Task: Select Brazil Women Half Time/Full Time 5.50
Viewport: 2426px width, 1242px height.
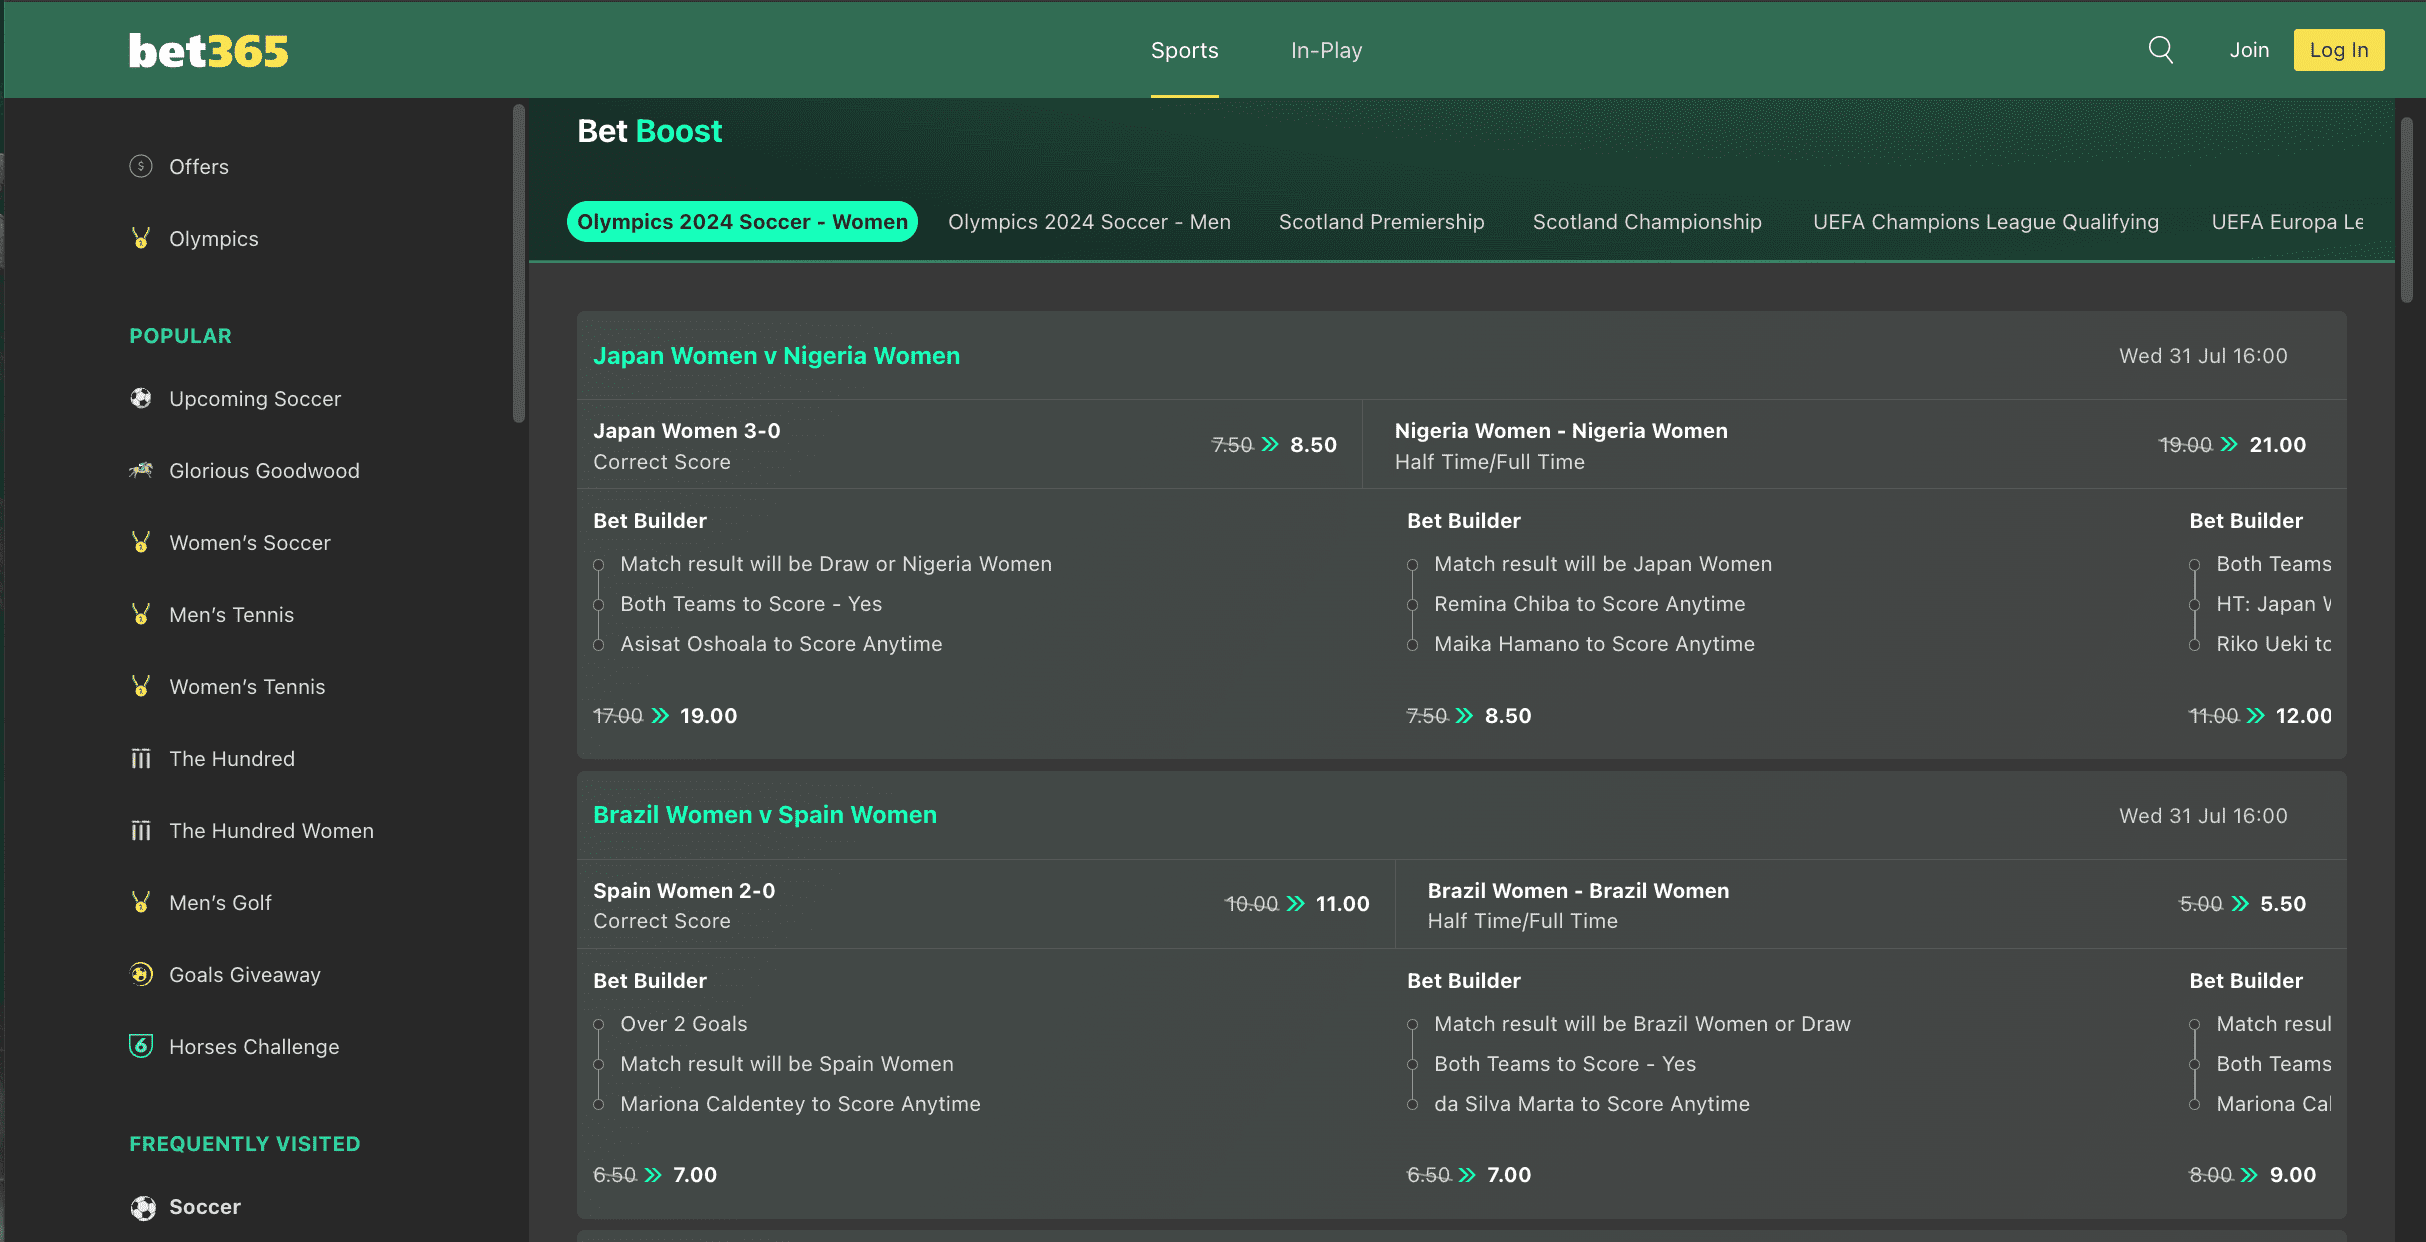Action: click(1870, 904)
